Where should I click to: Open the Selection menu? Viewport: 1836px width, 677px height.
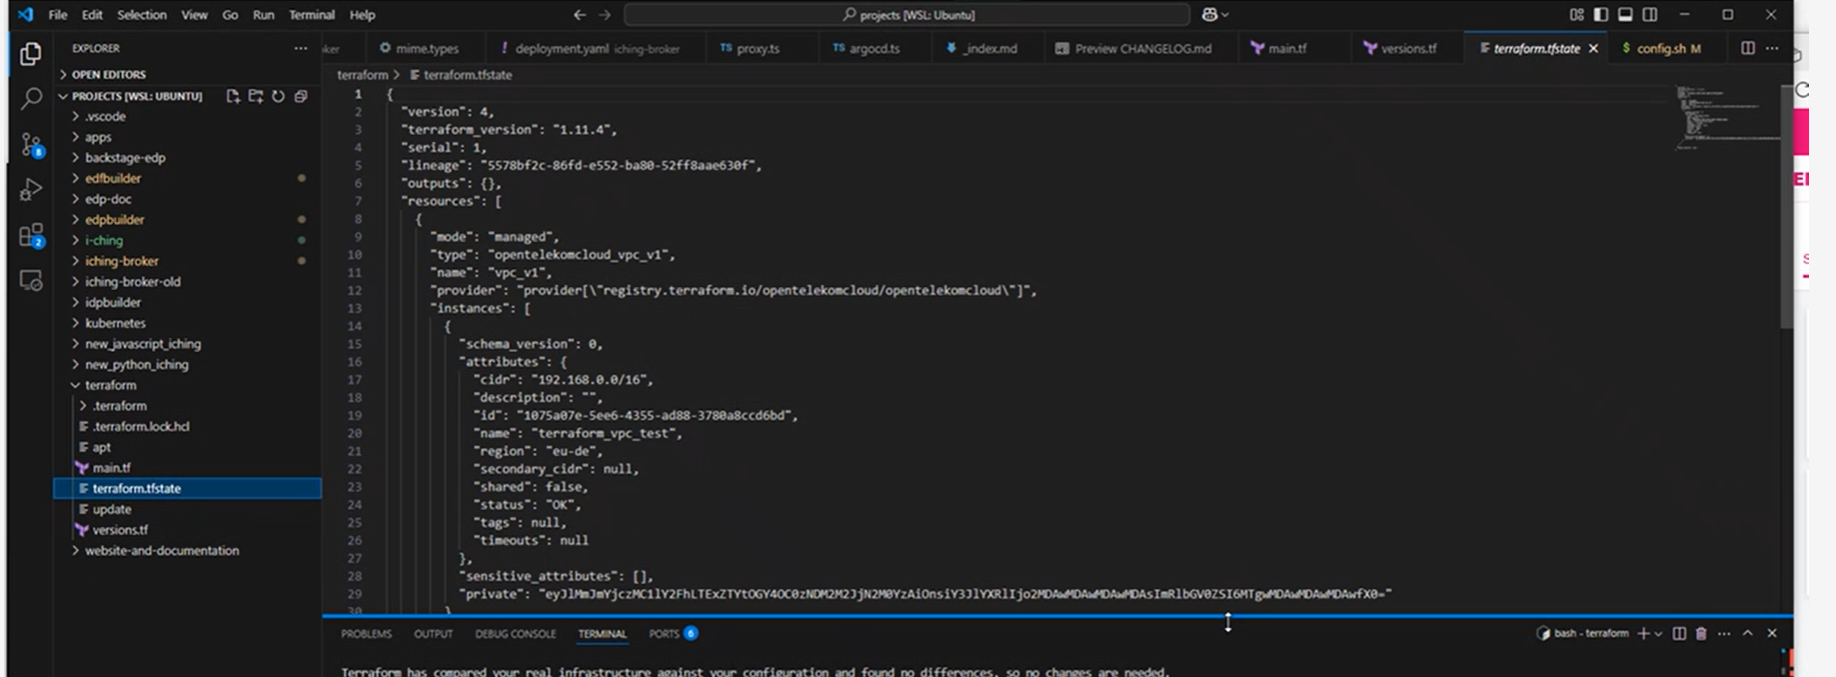click(142, 15)
